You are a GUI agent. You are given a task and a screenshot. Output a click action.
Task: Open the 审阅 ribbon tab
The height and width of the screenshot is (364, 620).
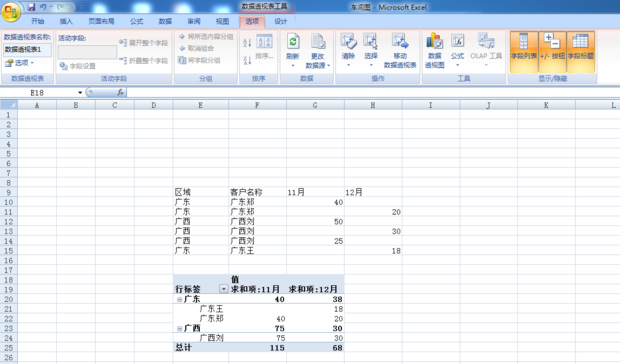point(194,21)
